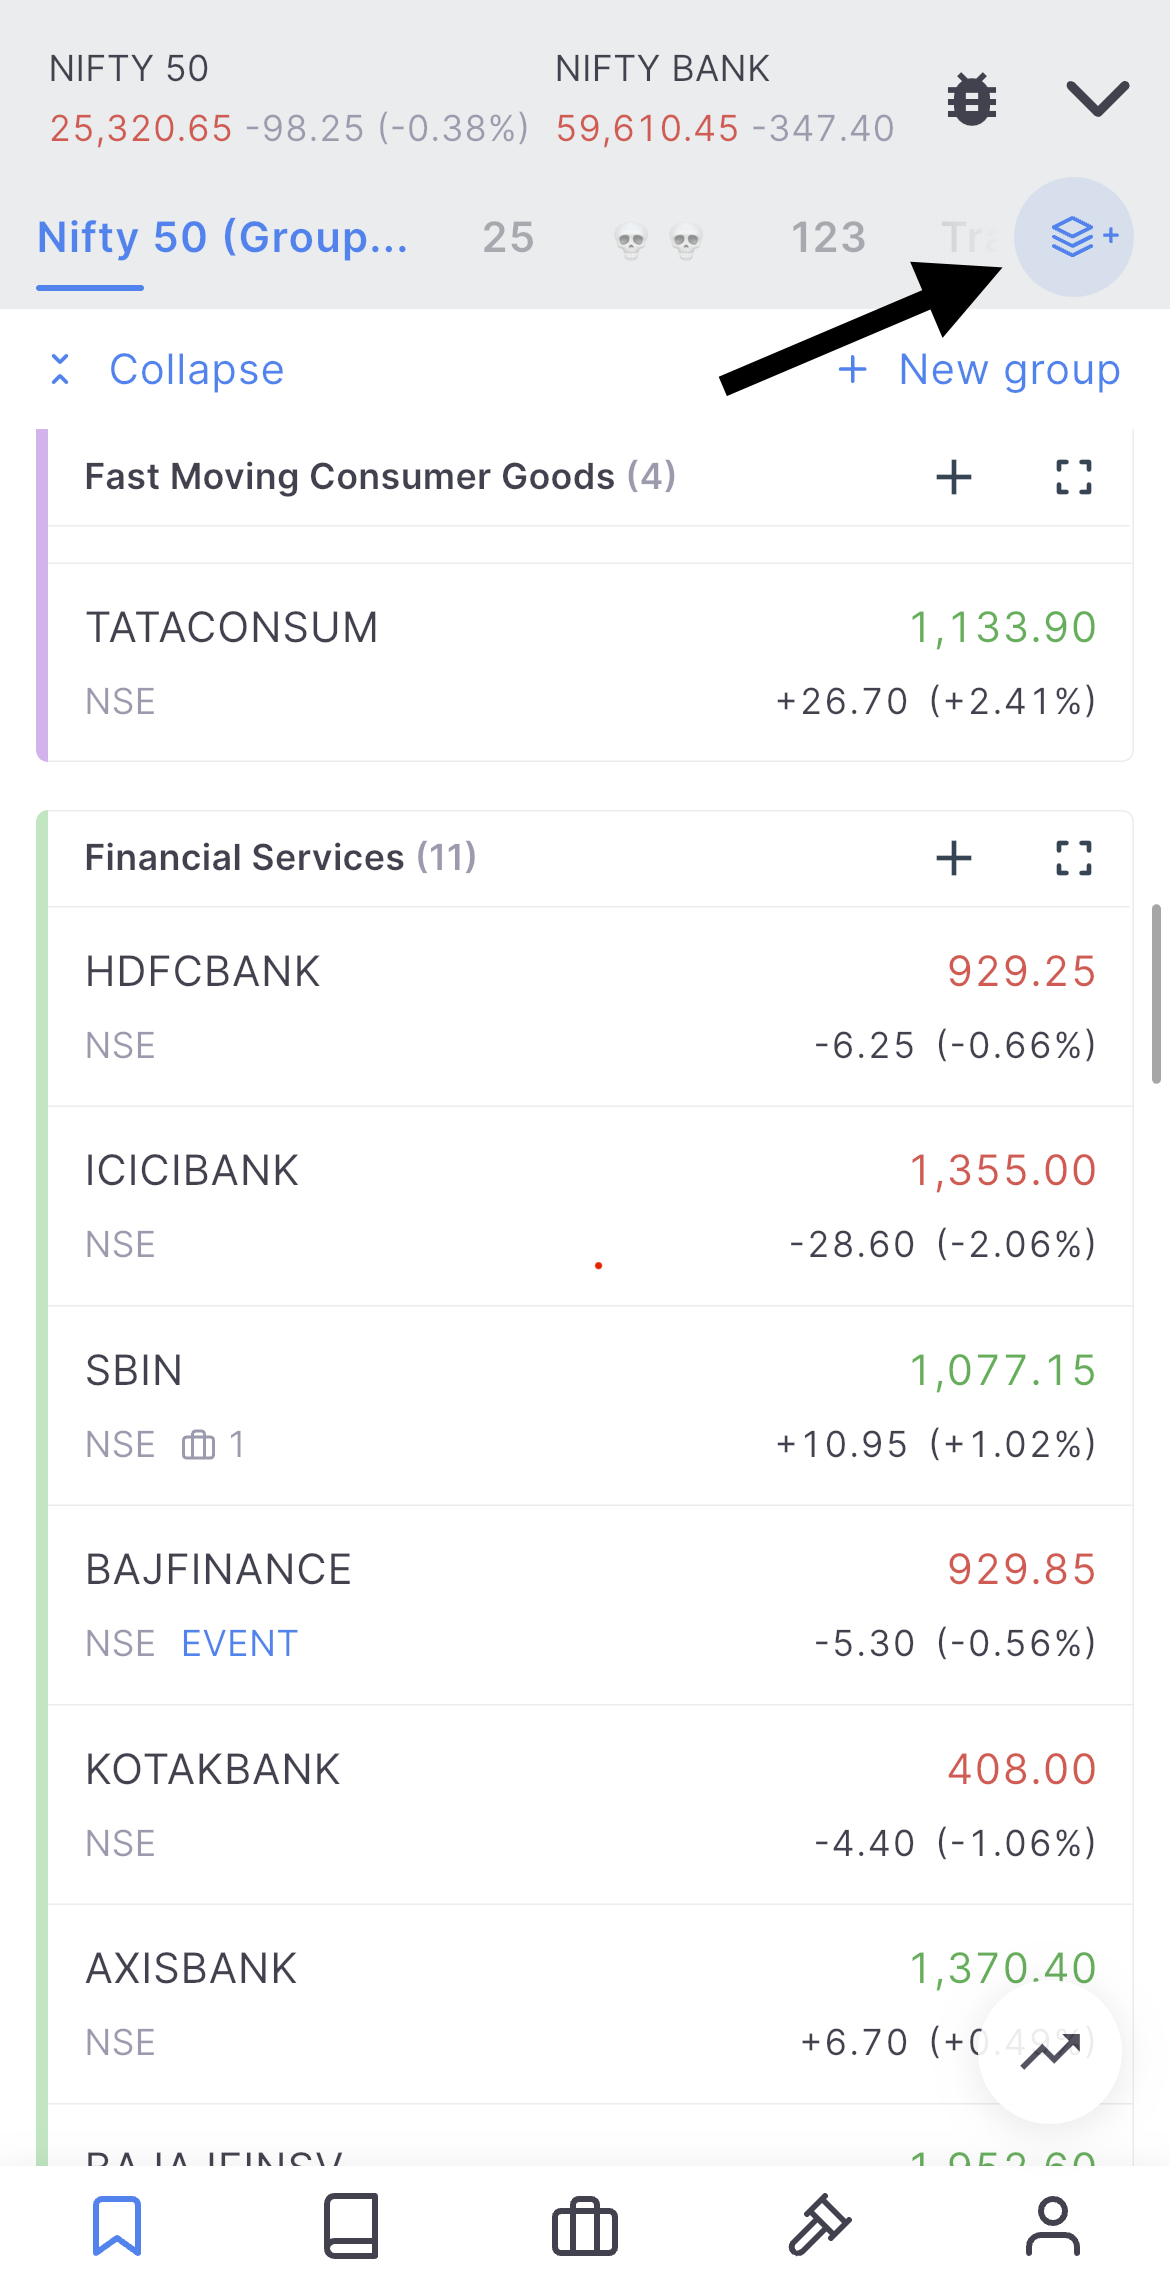Expand Financial Services group fullscreen
1170x2282 pixels.
coord(1074,858)
